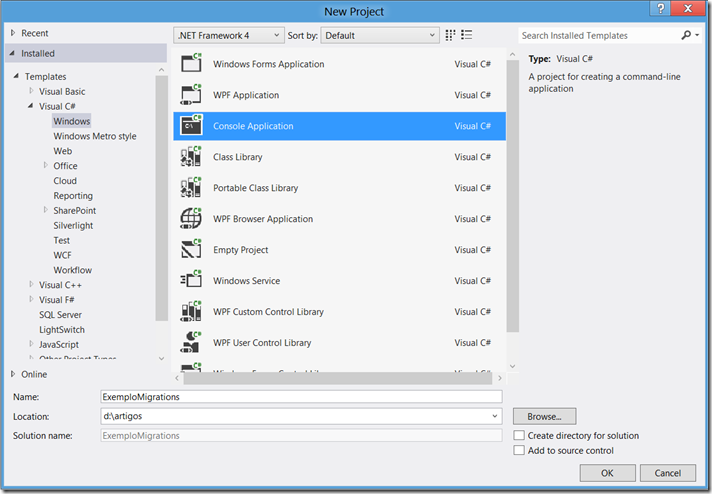Open the dialog help question mark
Viewport: 712px width, 494px height.
pos(661,8)
